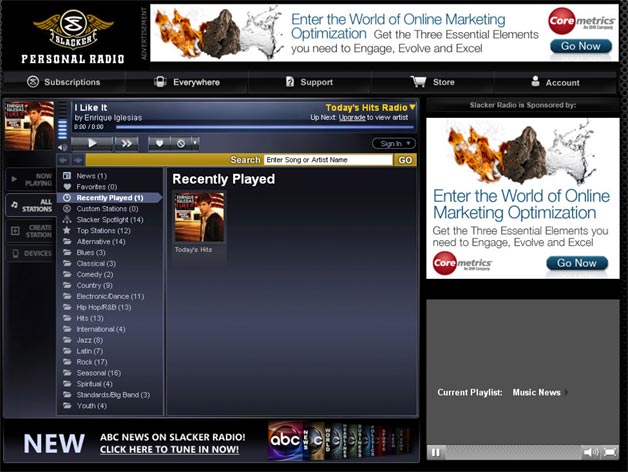Select Recently Played (1) in the list
The width and height of the screenshot is (628, 472).
point(109,198)
